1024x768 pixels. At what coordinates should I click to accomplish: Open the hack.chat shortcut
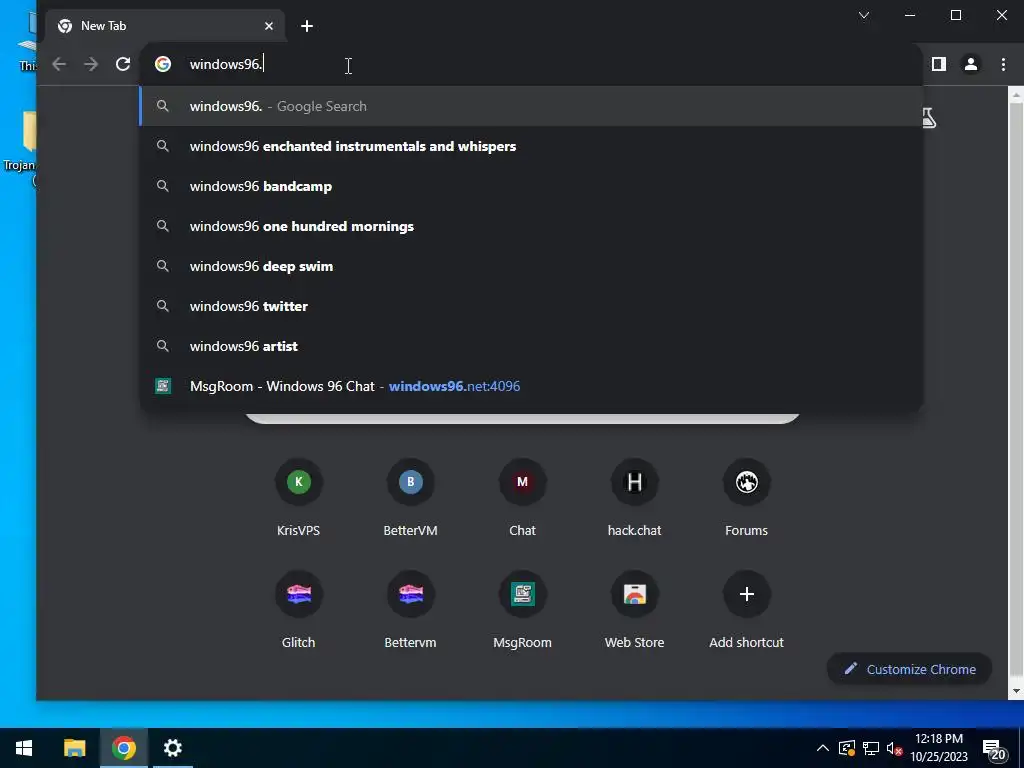(x=634, y=498)
